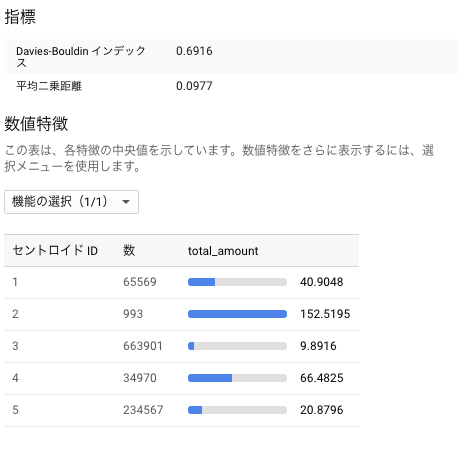Click the total_amount value 20.8796
Image resolution: width=458 pixels, height=453 pixels.
[322, 410]
